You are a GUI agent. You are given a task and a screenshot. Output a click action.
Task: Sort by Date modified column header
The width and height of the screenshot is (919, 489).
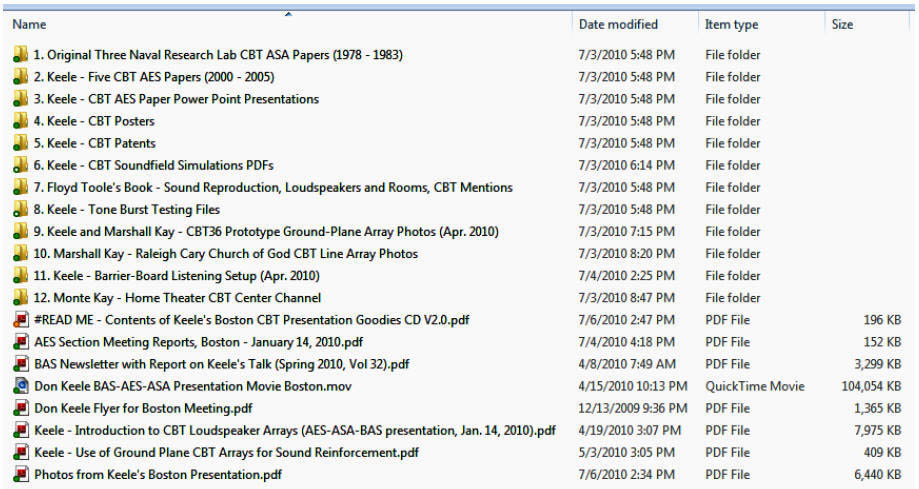pyautogui.click(x=618, y=24)
